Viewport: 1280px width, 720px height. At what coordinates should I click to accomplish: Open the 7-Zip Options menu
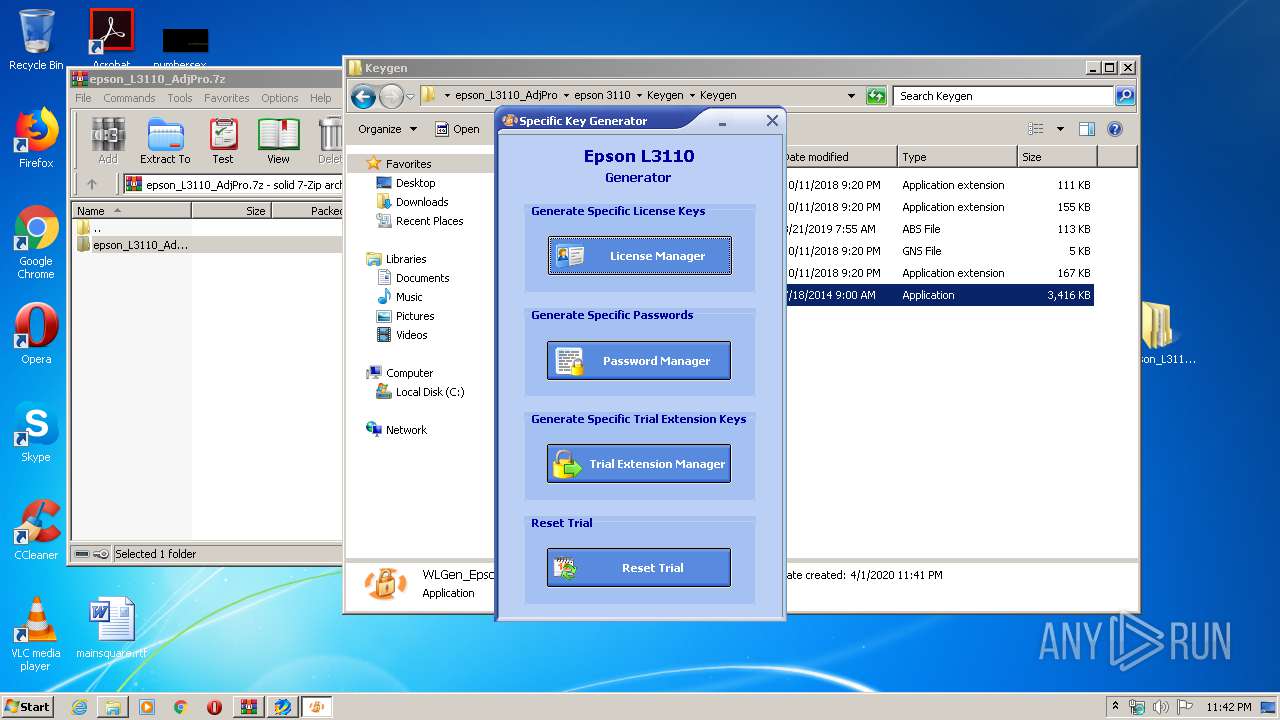pyautogui.click(x=280, y=98)
